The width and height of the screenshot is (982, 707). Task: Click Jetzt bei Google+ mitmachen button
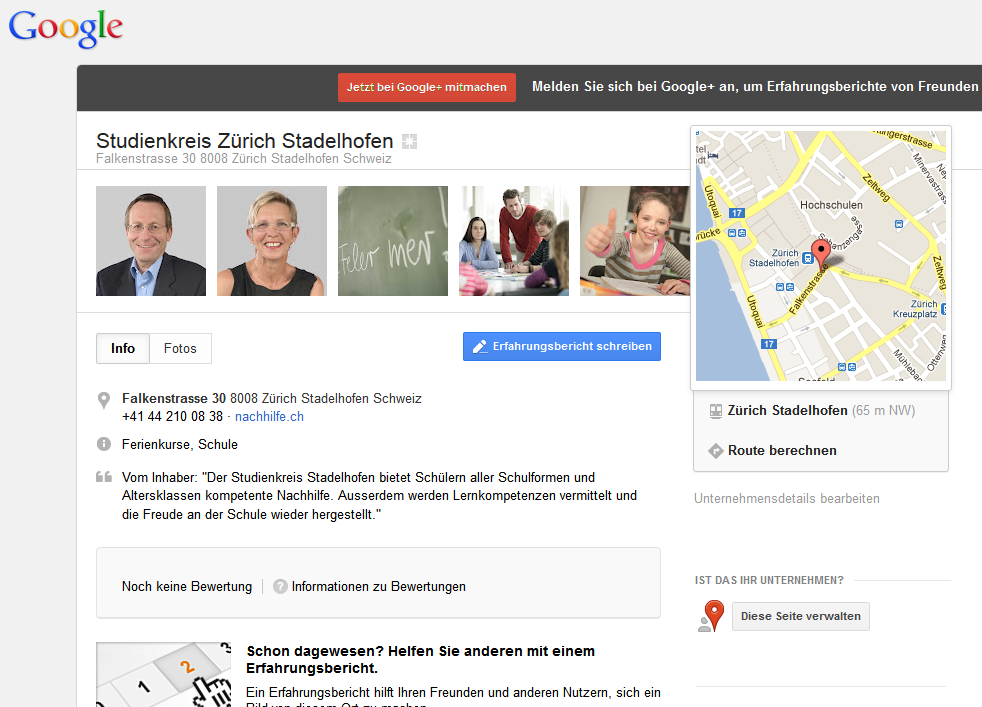[x=427, y=87]
